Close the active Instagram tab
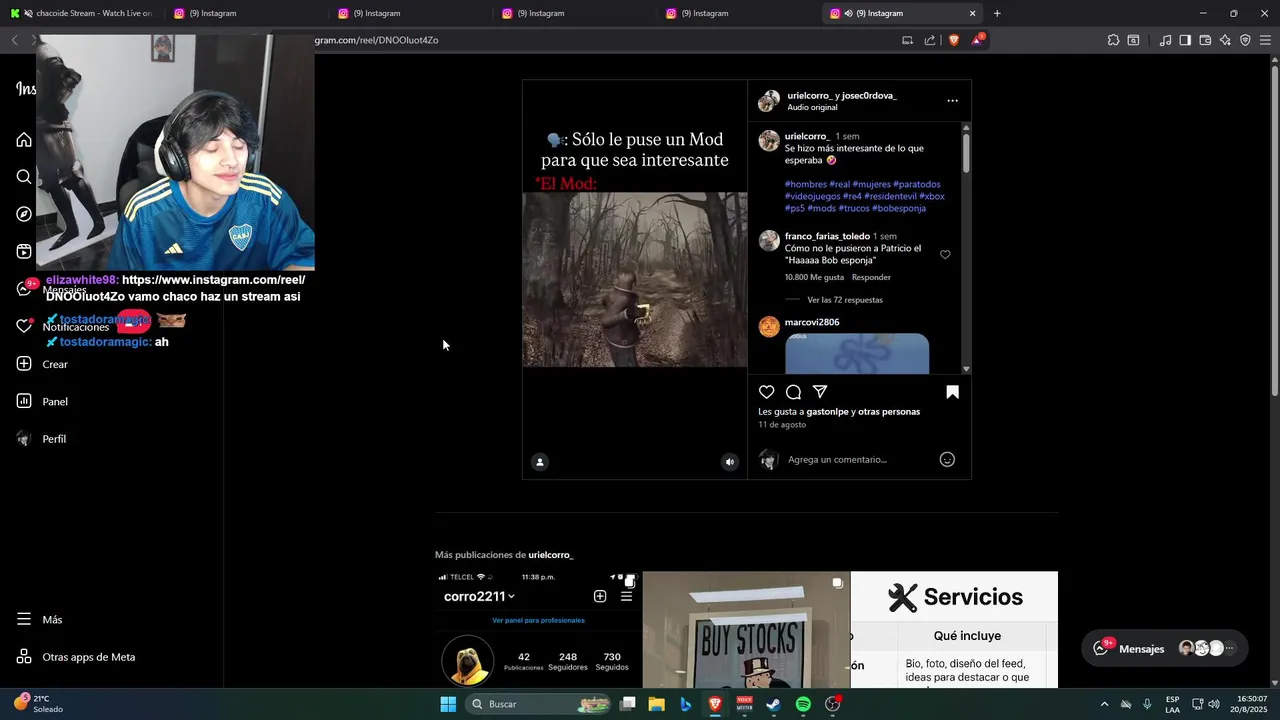The image size is (1280, 720). tap(972, 13)
